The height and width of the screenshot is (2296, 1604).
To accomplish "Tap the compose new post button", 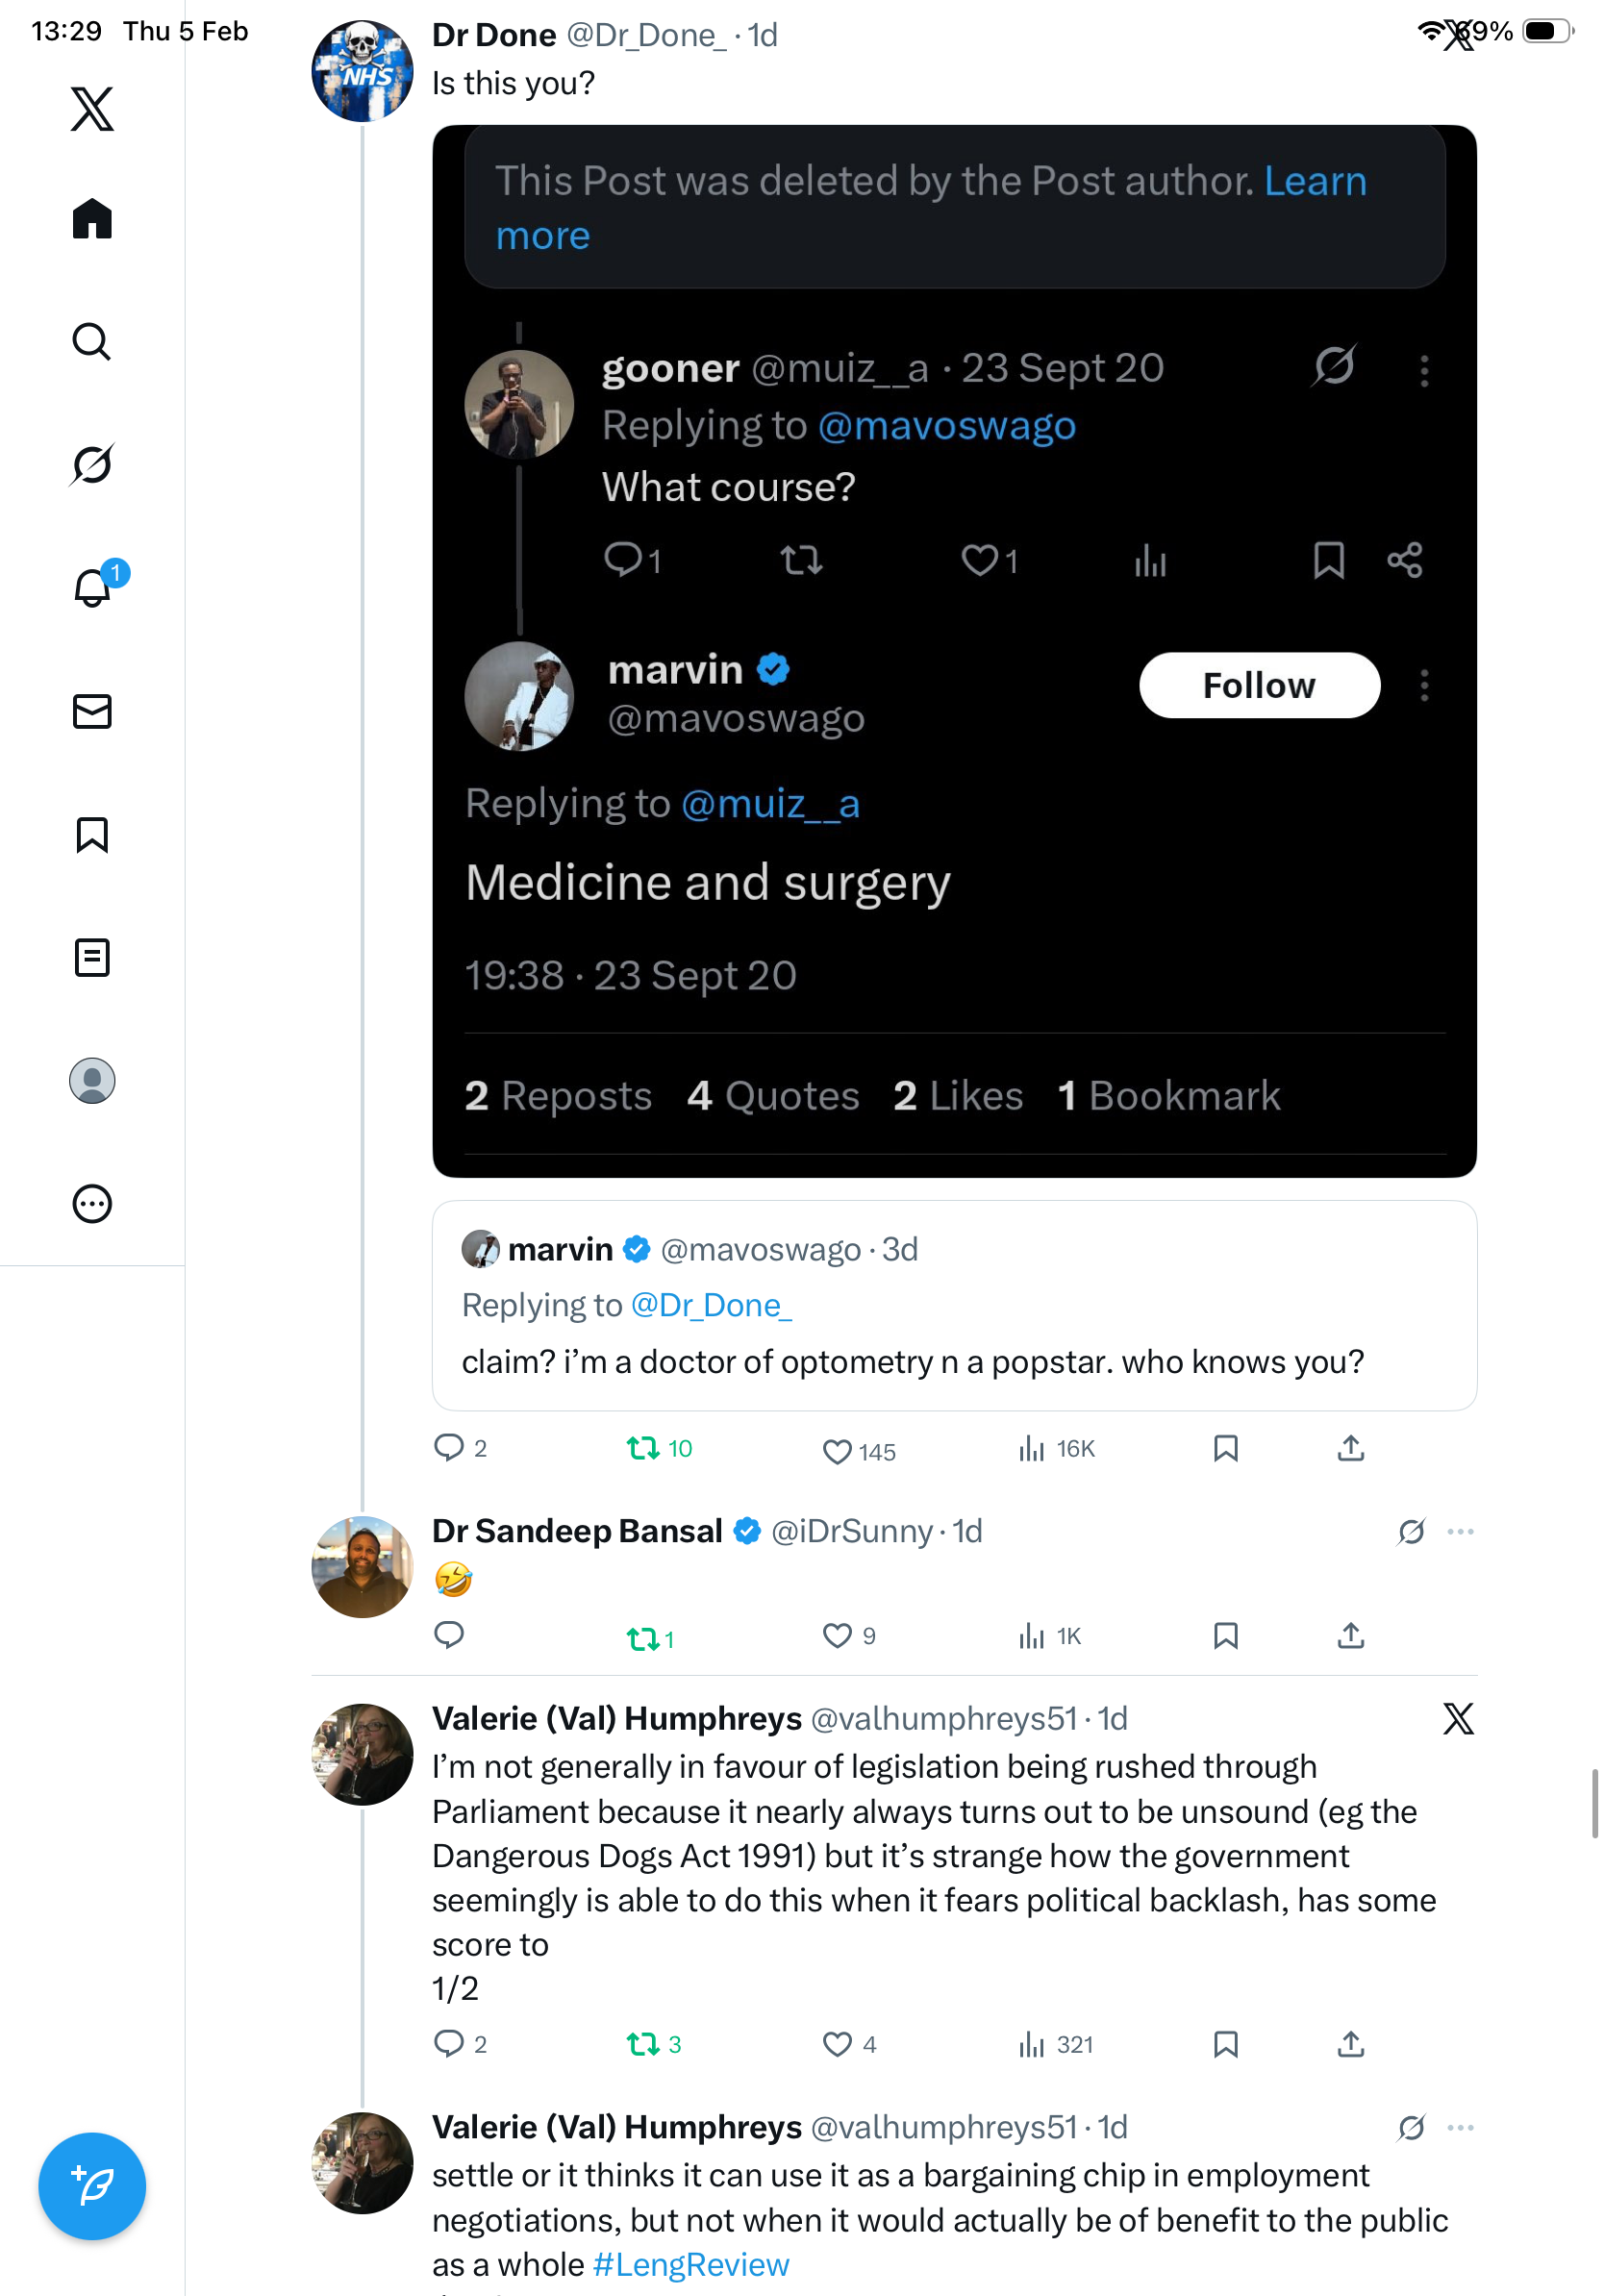I will pyautogui.click(x=92, y=2186).
